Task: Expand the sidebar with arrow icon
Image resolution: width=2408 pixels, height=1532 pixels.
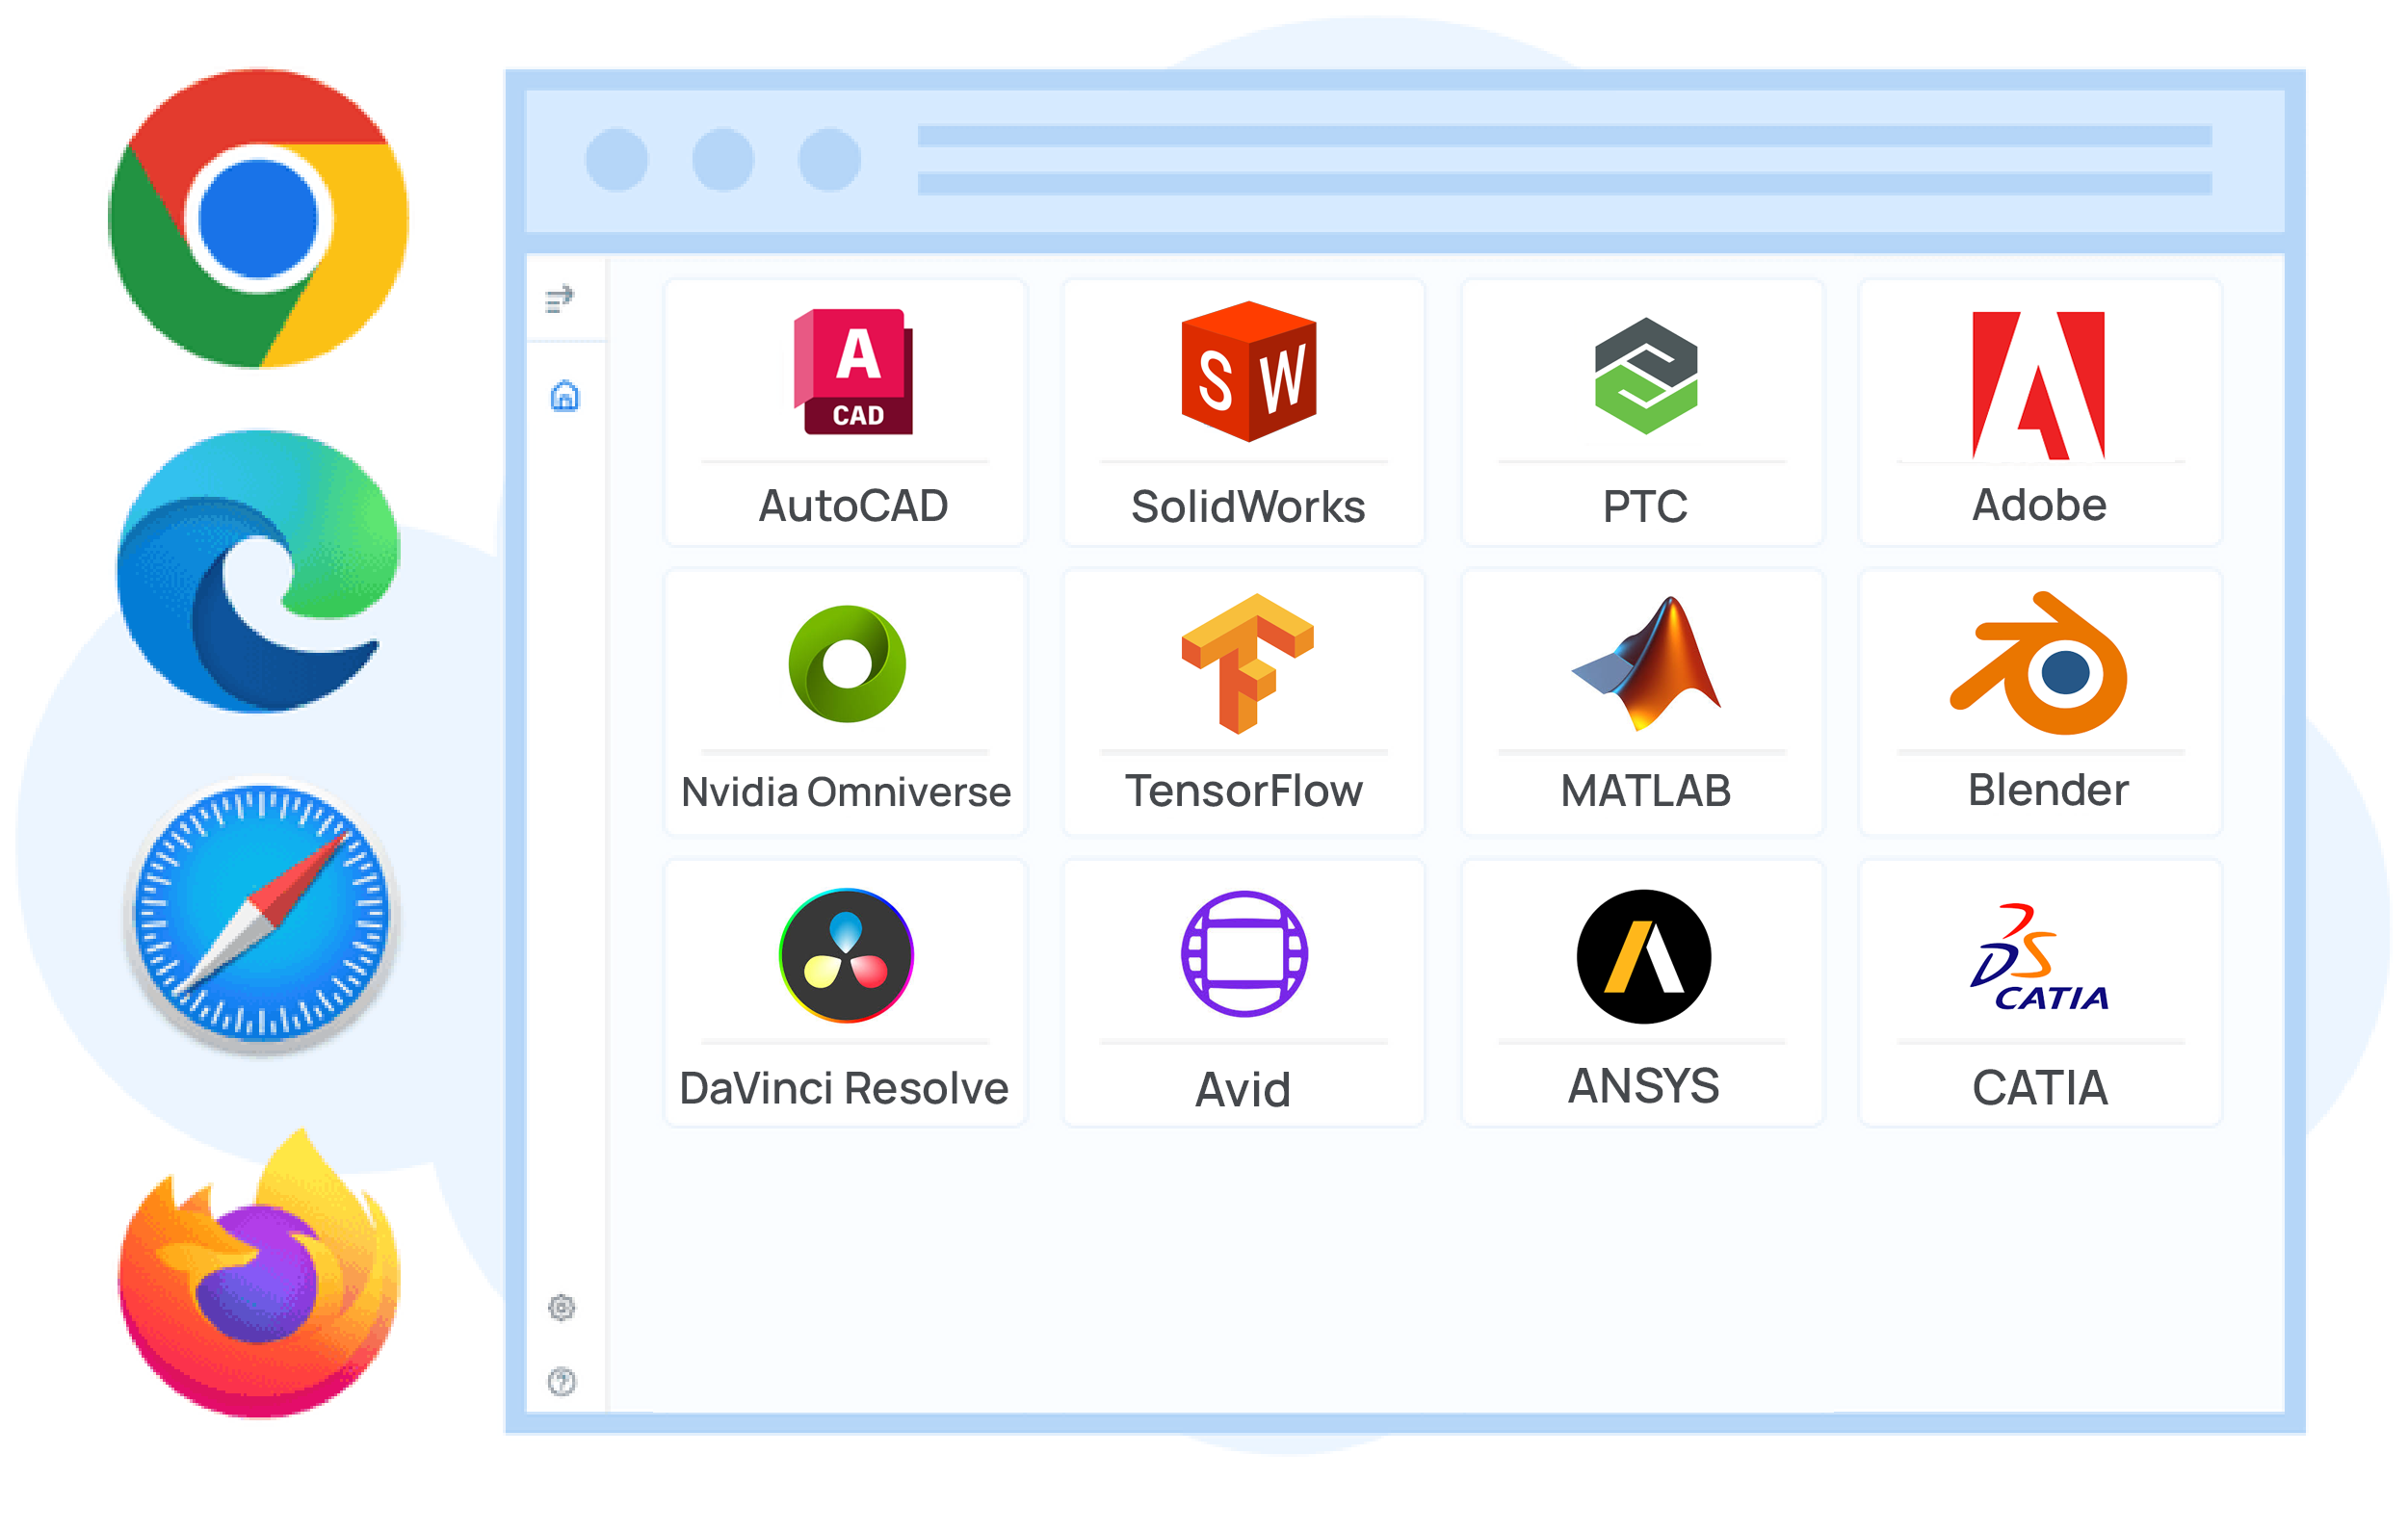Action: [560, 299]
